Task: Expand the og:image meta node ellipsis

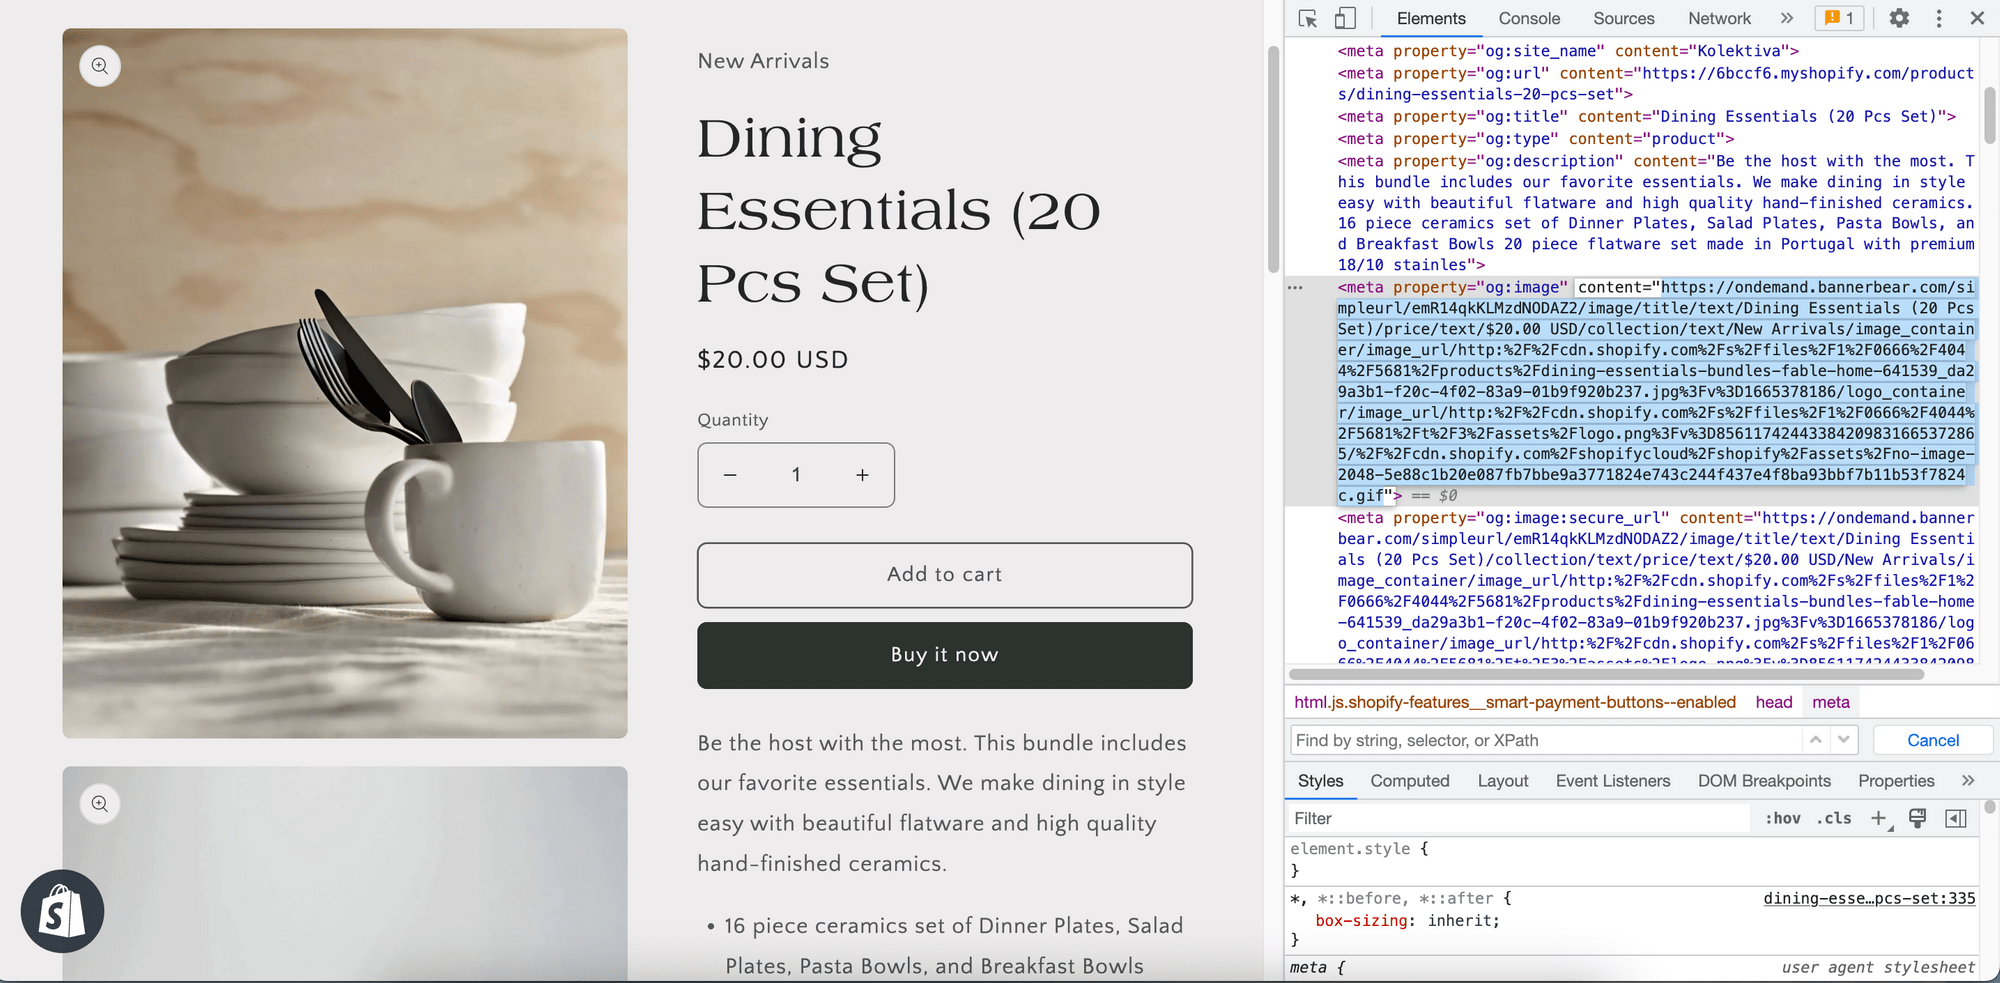Action: pos(1293,287)
